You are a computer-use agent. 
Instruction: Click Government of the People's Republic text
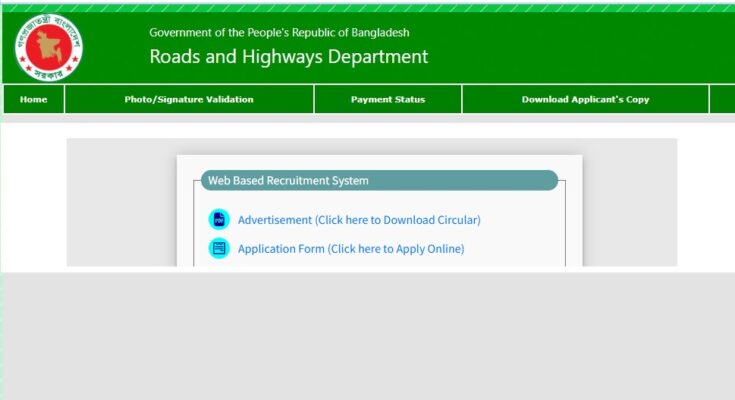(279, 33)
